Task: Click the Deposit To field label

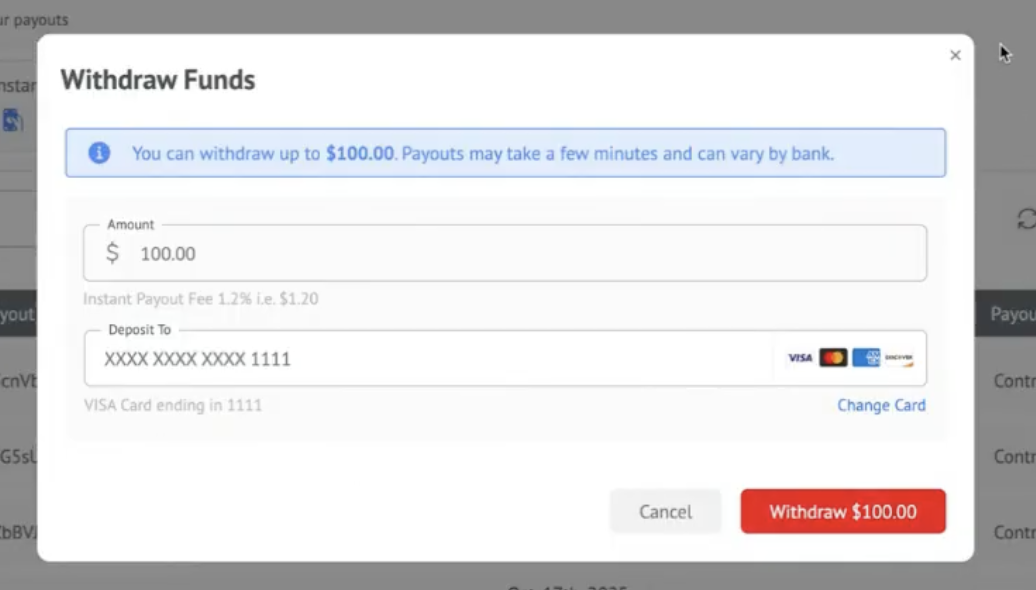Action: point(139,330)
